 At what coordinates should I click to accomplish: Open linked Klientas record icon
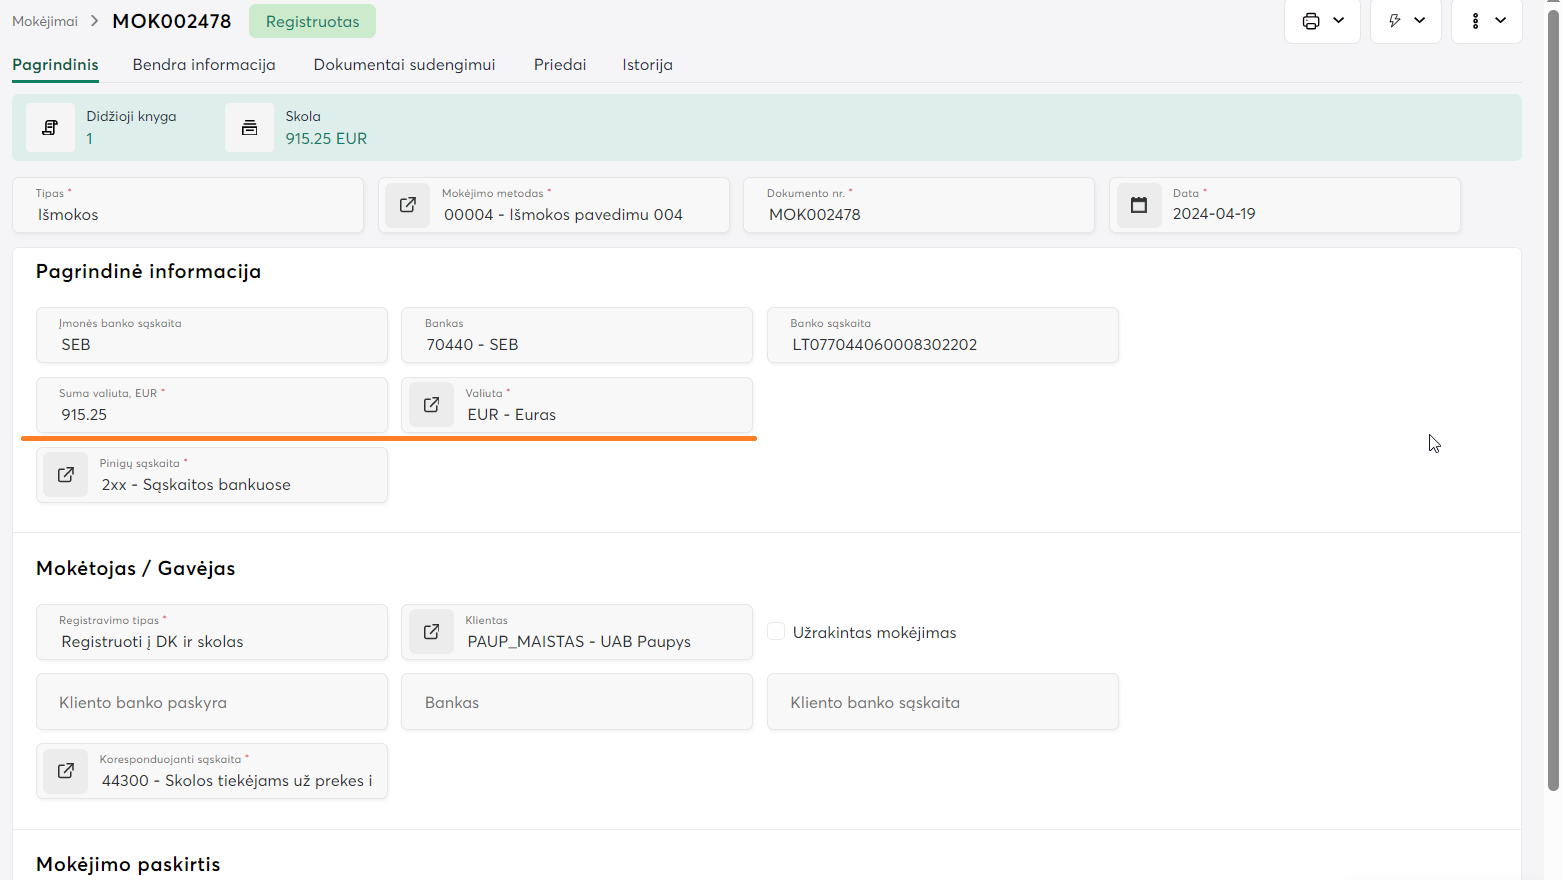click(431, 632)
